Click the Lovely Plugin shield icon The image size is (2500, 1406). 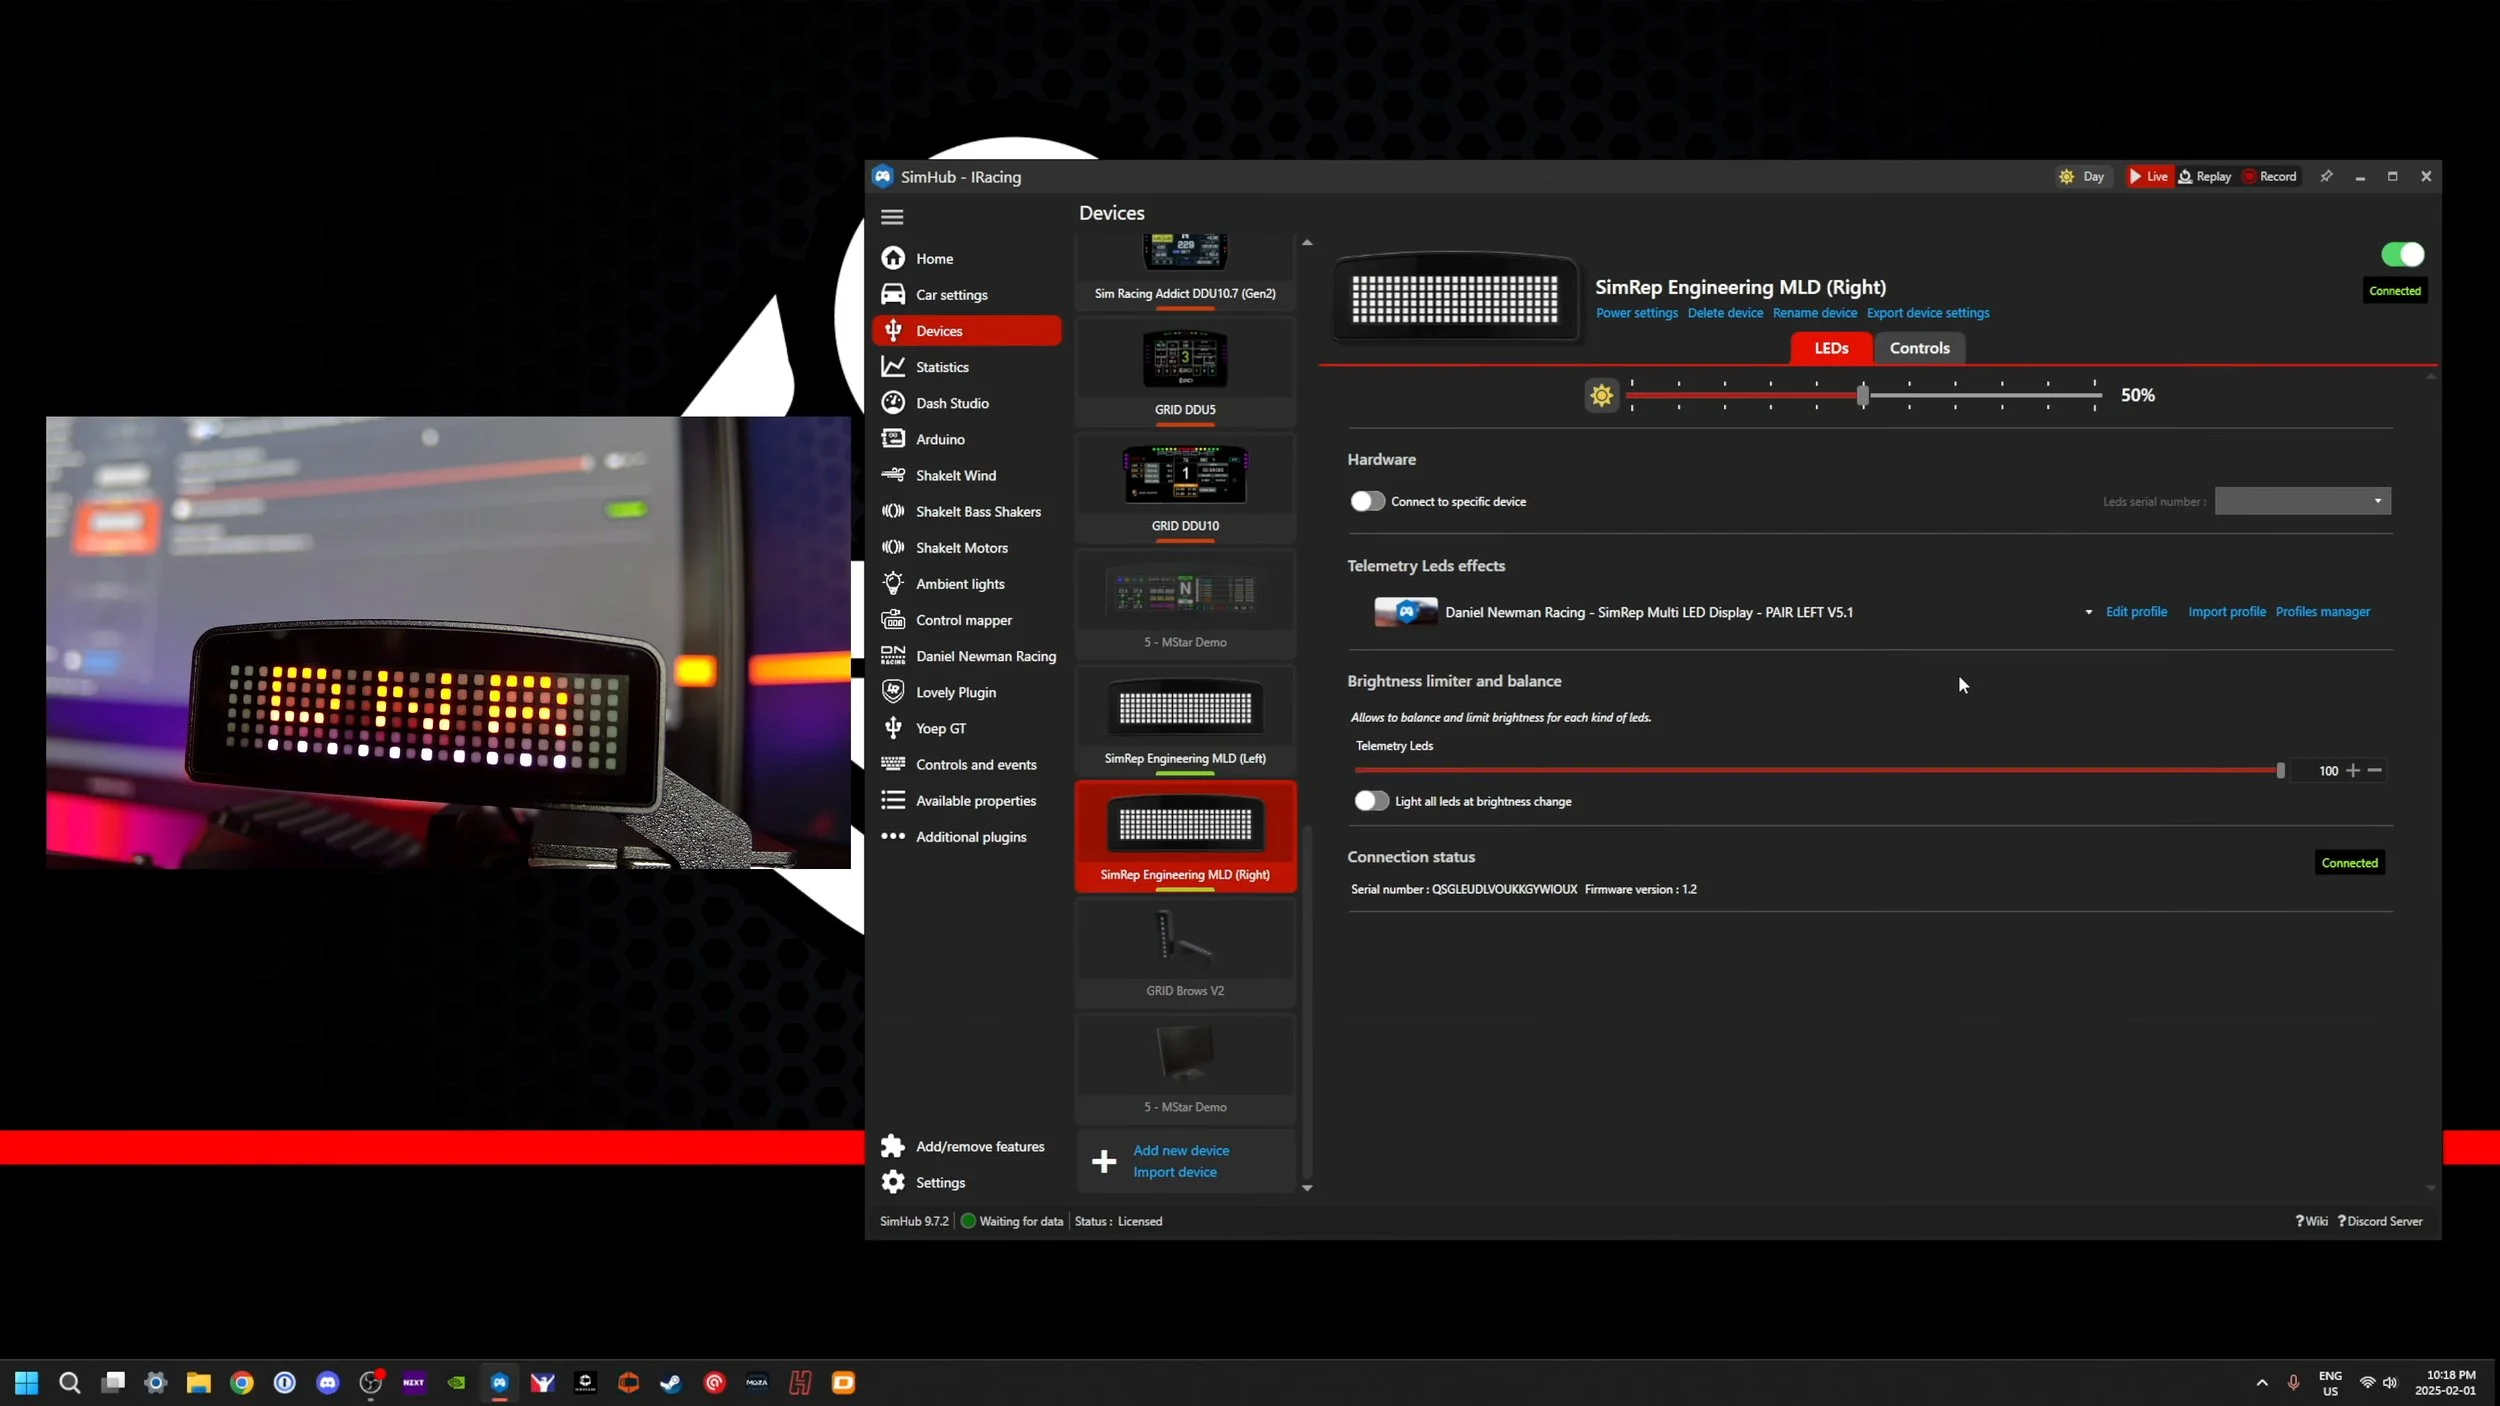(x=893, y=692)
